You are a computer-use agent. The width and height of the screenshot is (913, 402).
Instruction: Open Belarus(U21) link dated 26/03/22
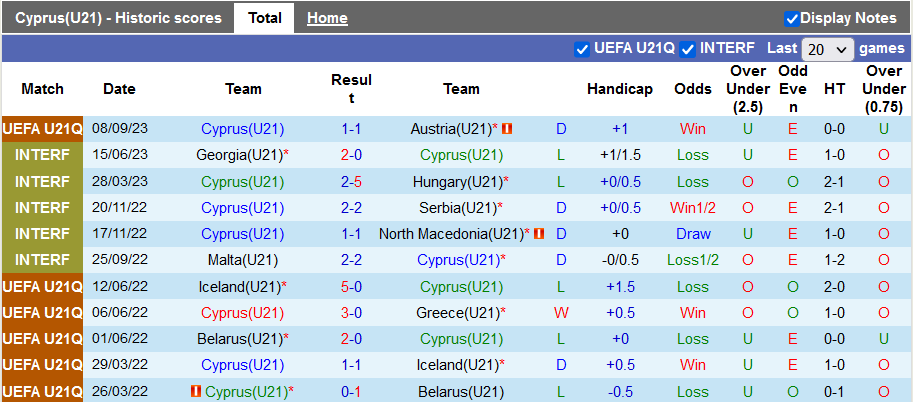[461, 392]
